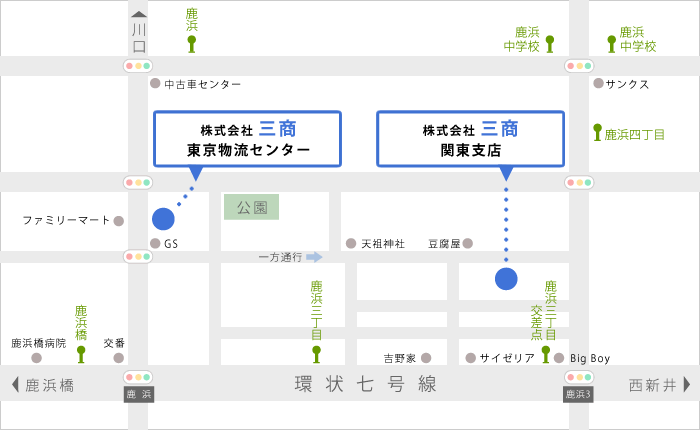Click the 西新井 direction text
This screenshot has height=430, width=700.
tap(653, 385)
